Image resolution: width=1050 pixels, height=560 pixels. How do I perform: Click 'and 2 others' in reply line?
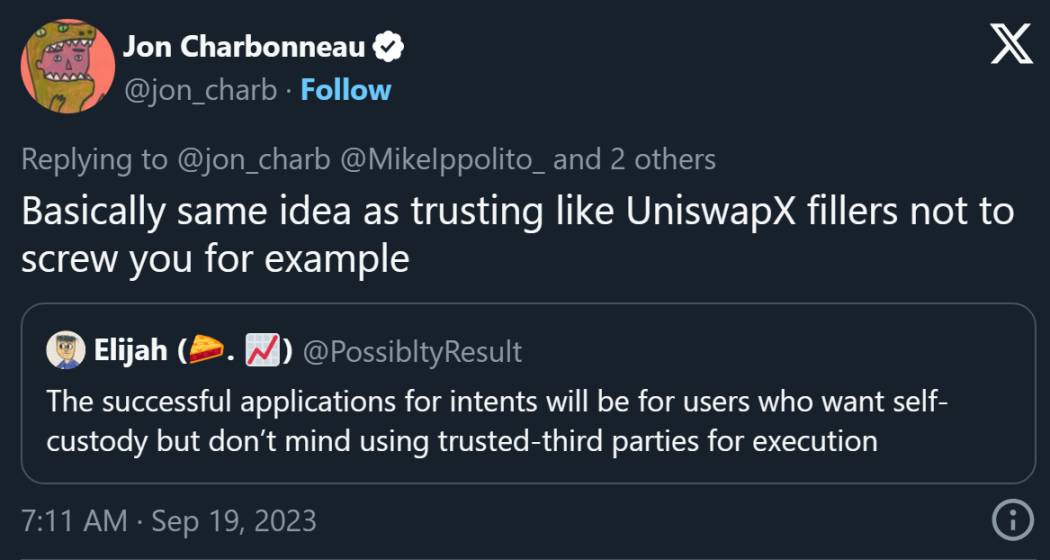[635, 159]
